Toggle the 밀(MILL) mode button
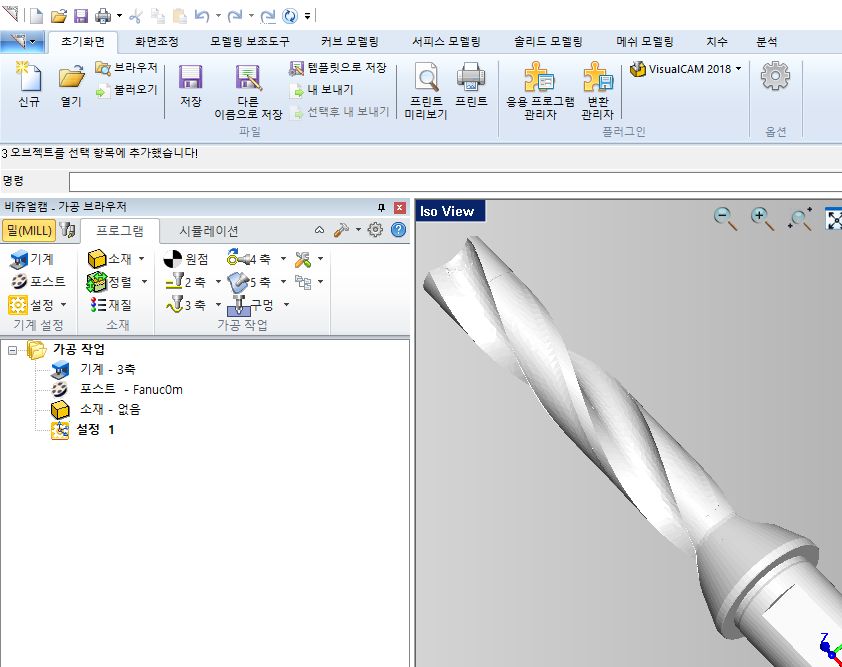Viewport: 842px width, 667px height. (x=28, y=231)
